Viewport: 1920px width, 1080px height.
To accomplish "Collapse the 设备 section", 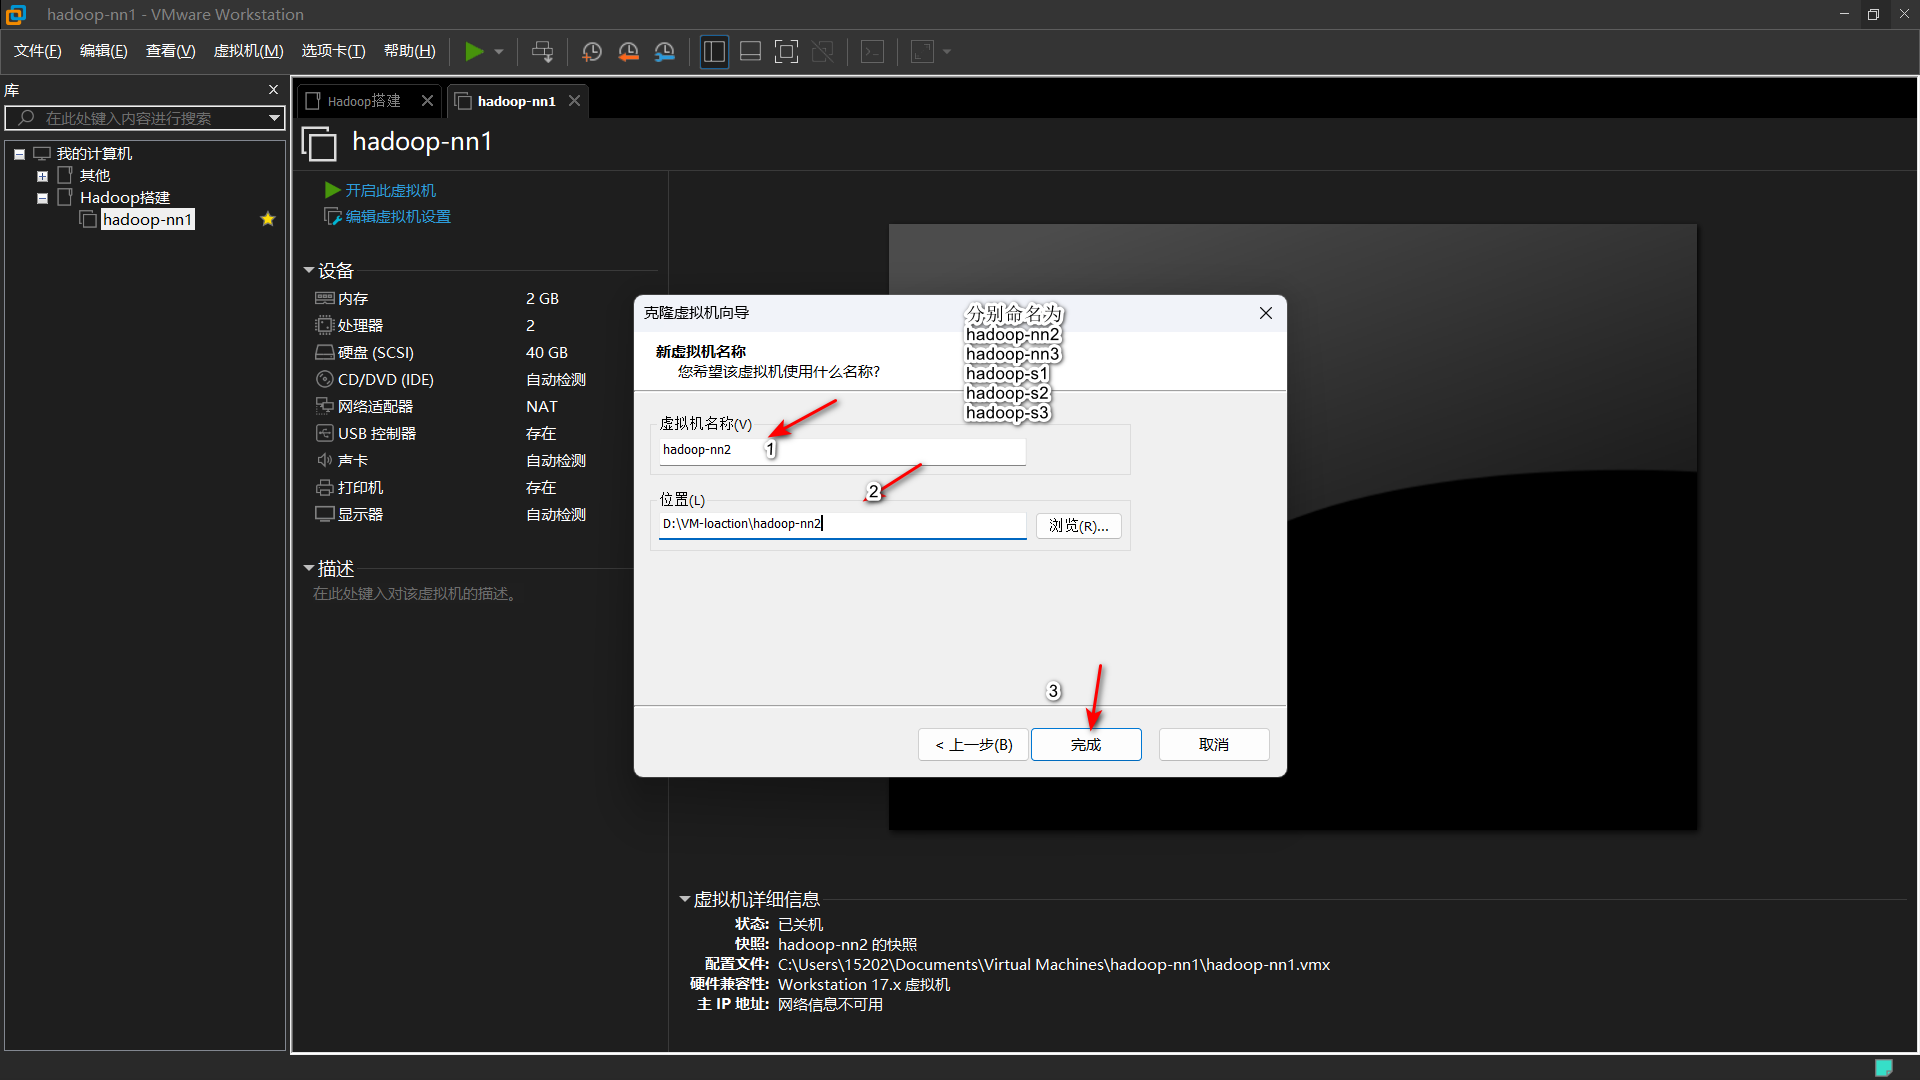I will pos(309,271).
